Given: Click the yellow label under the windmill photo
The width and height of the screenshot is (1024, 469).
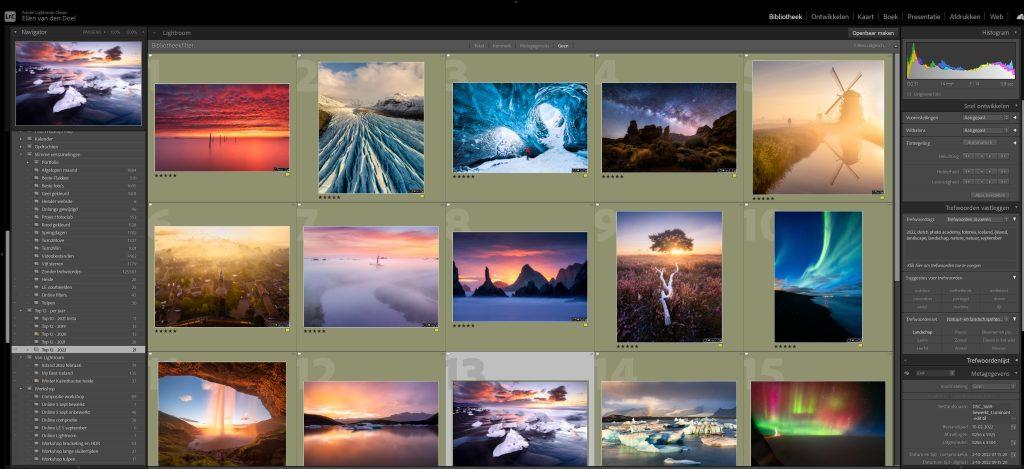Looking at the screenshot, I should pos(882,197).
